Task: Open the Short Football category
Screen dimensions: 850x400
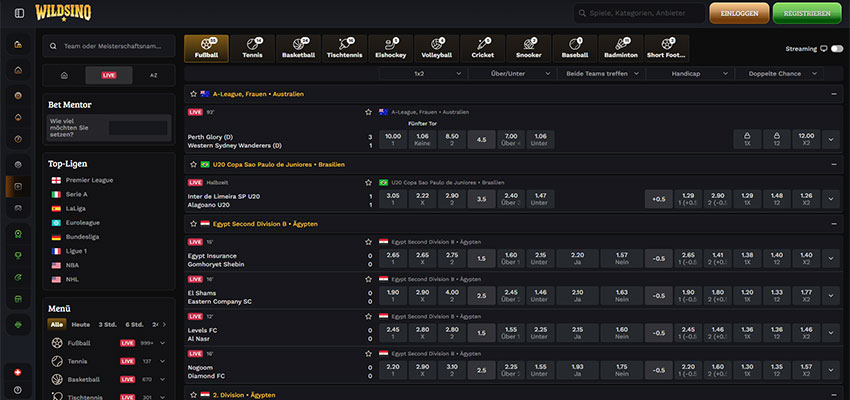Action: [667, 49]
